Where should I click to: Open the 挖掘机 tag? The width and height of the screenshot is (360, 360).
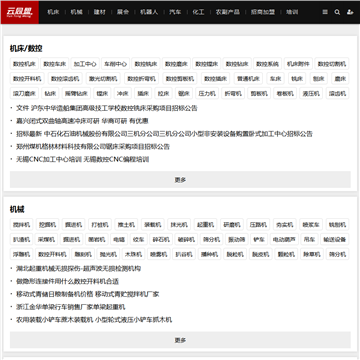pyautogui.click(x=47, y=225)
